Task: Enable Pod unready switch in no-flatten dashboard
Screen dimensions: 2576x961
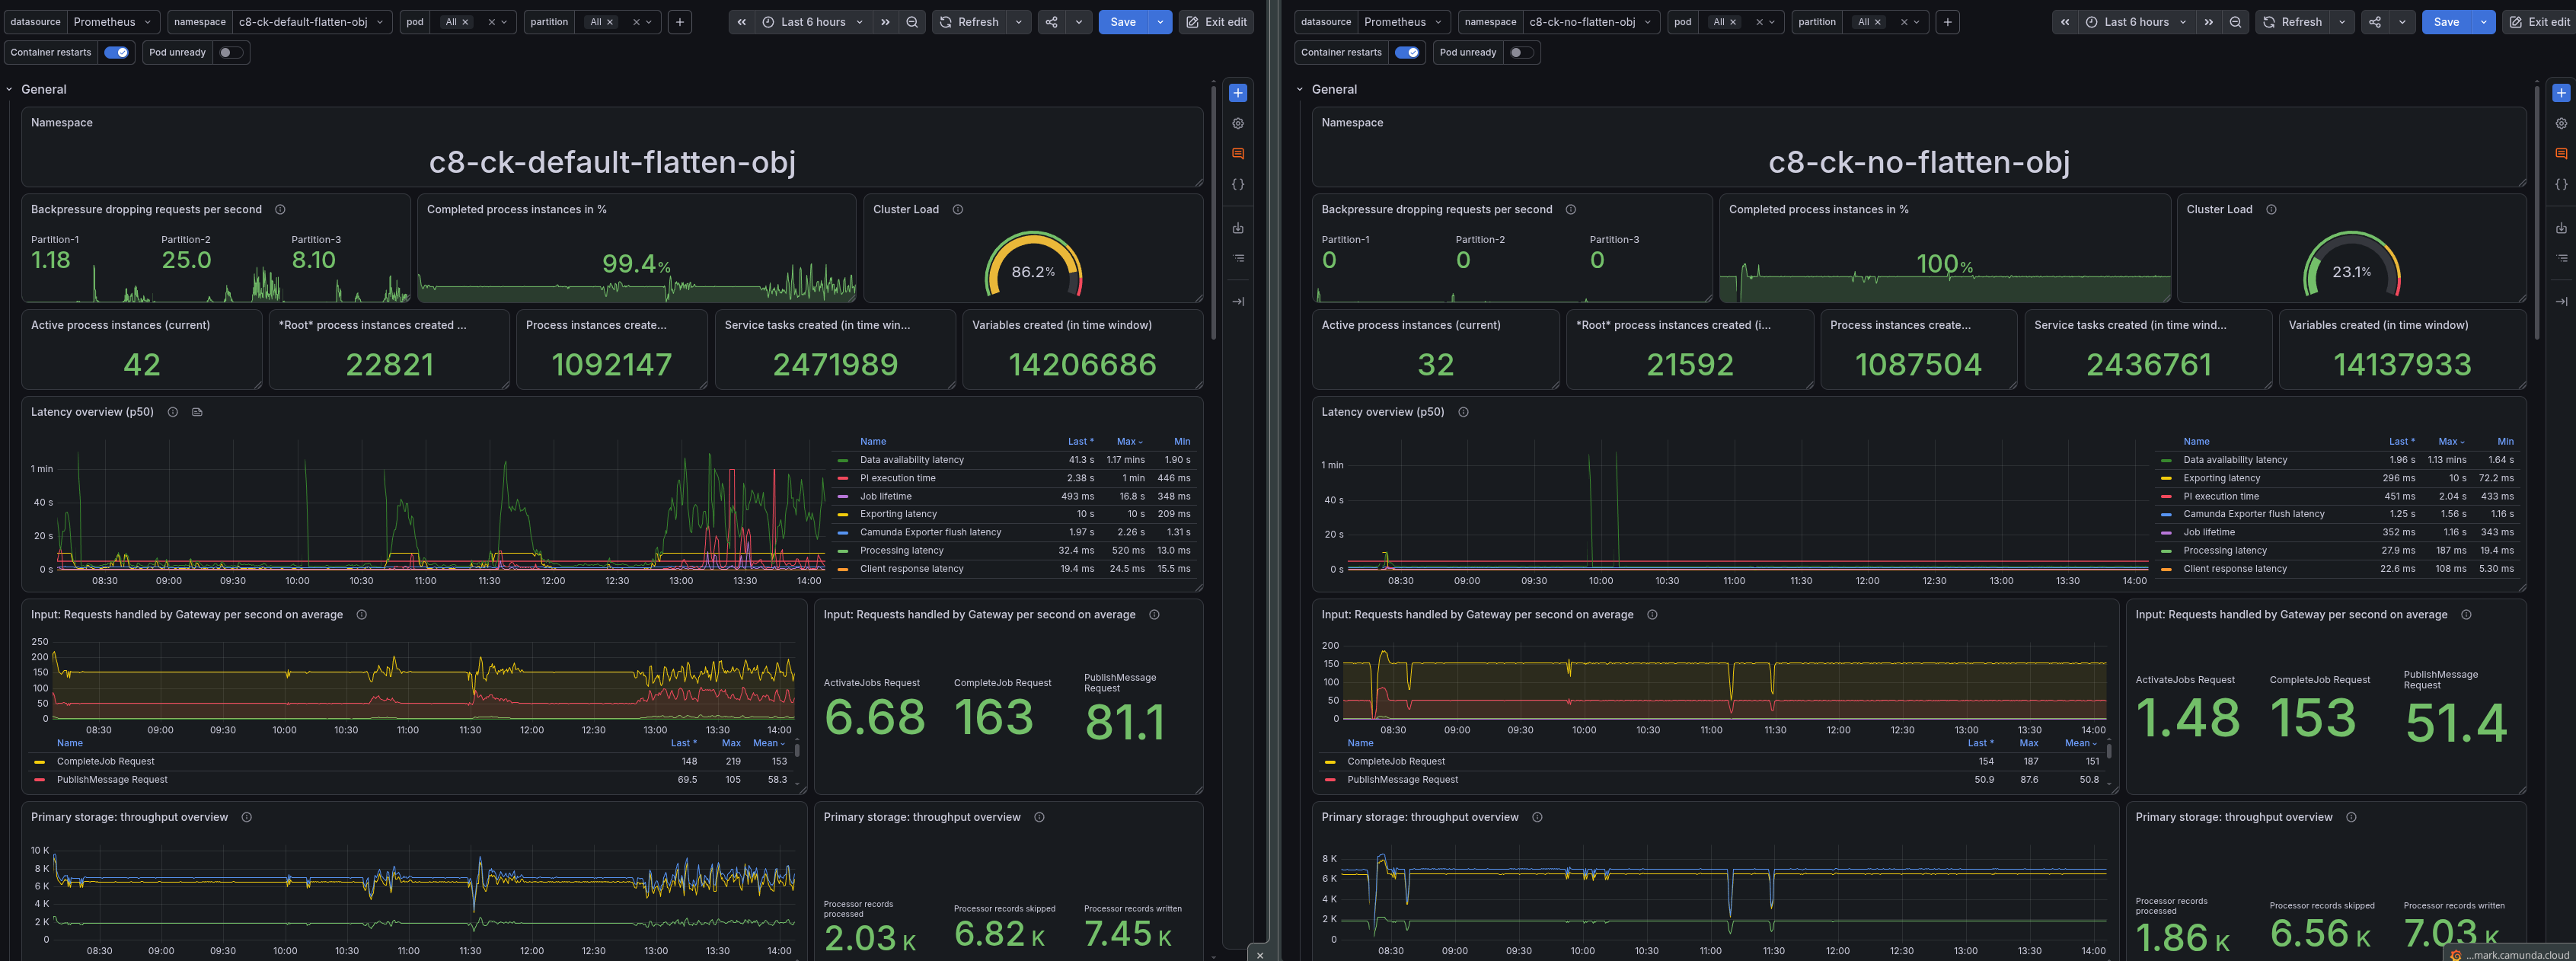Action: [x=1521, y=52]
